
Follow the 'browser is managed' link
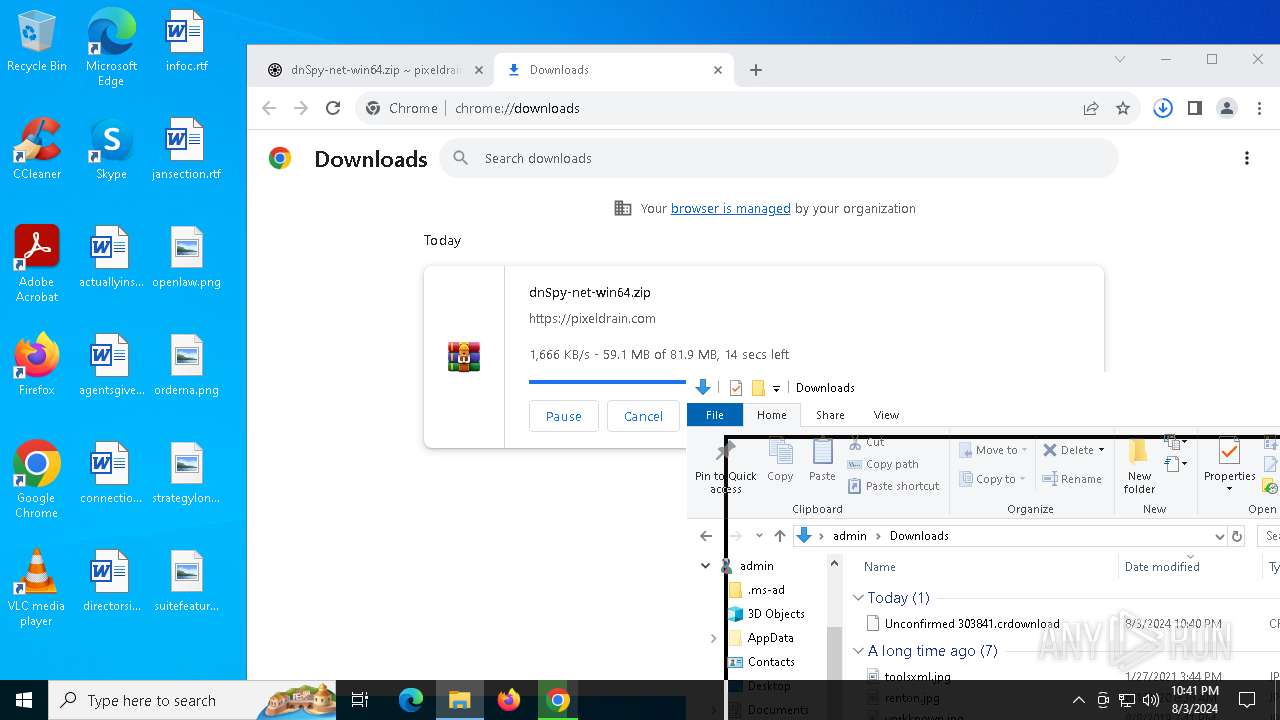[x=730, y=208]
